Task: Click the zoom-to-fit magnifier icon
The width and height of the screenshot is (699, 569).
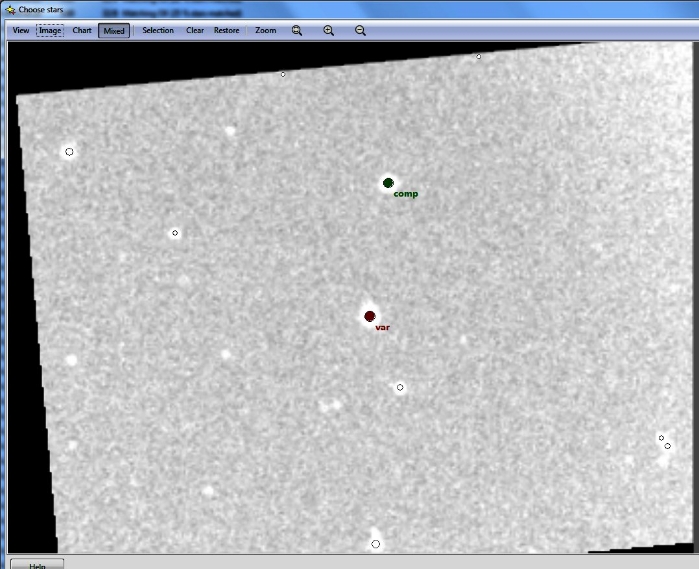Action: tap(297, 30)
